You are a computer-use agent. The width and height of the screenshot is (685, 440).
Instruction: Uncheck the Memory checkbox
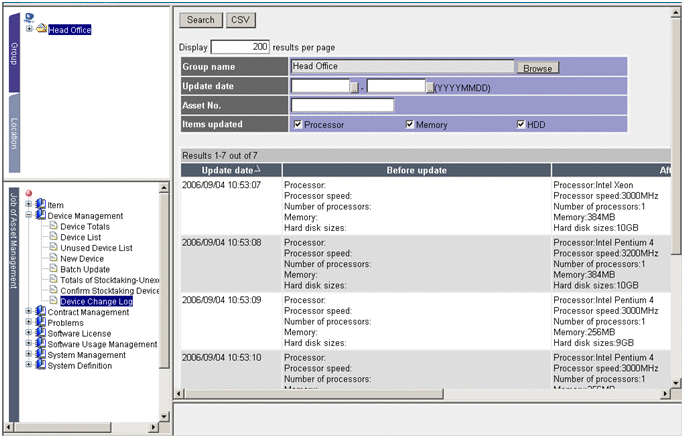tap(410, 125)
